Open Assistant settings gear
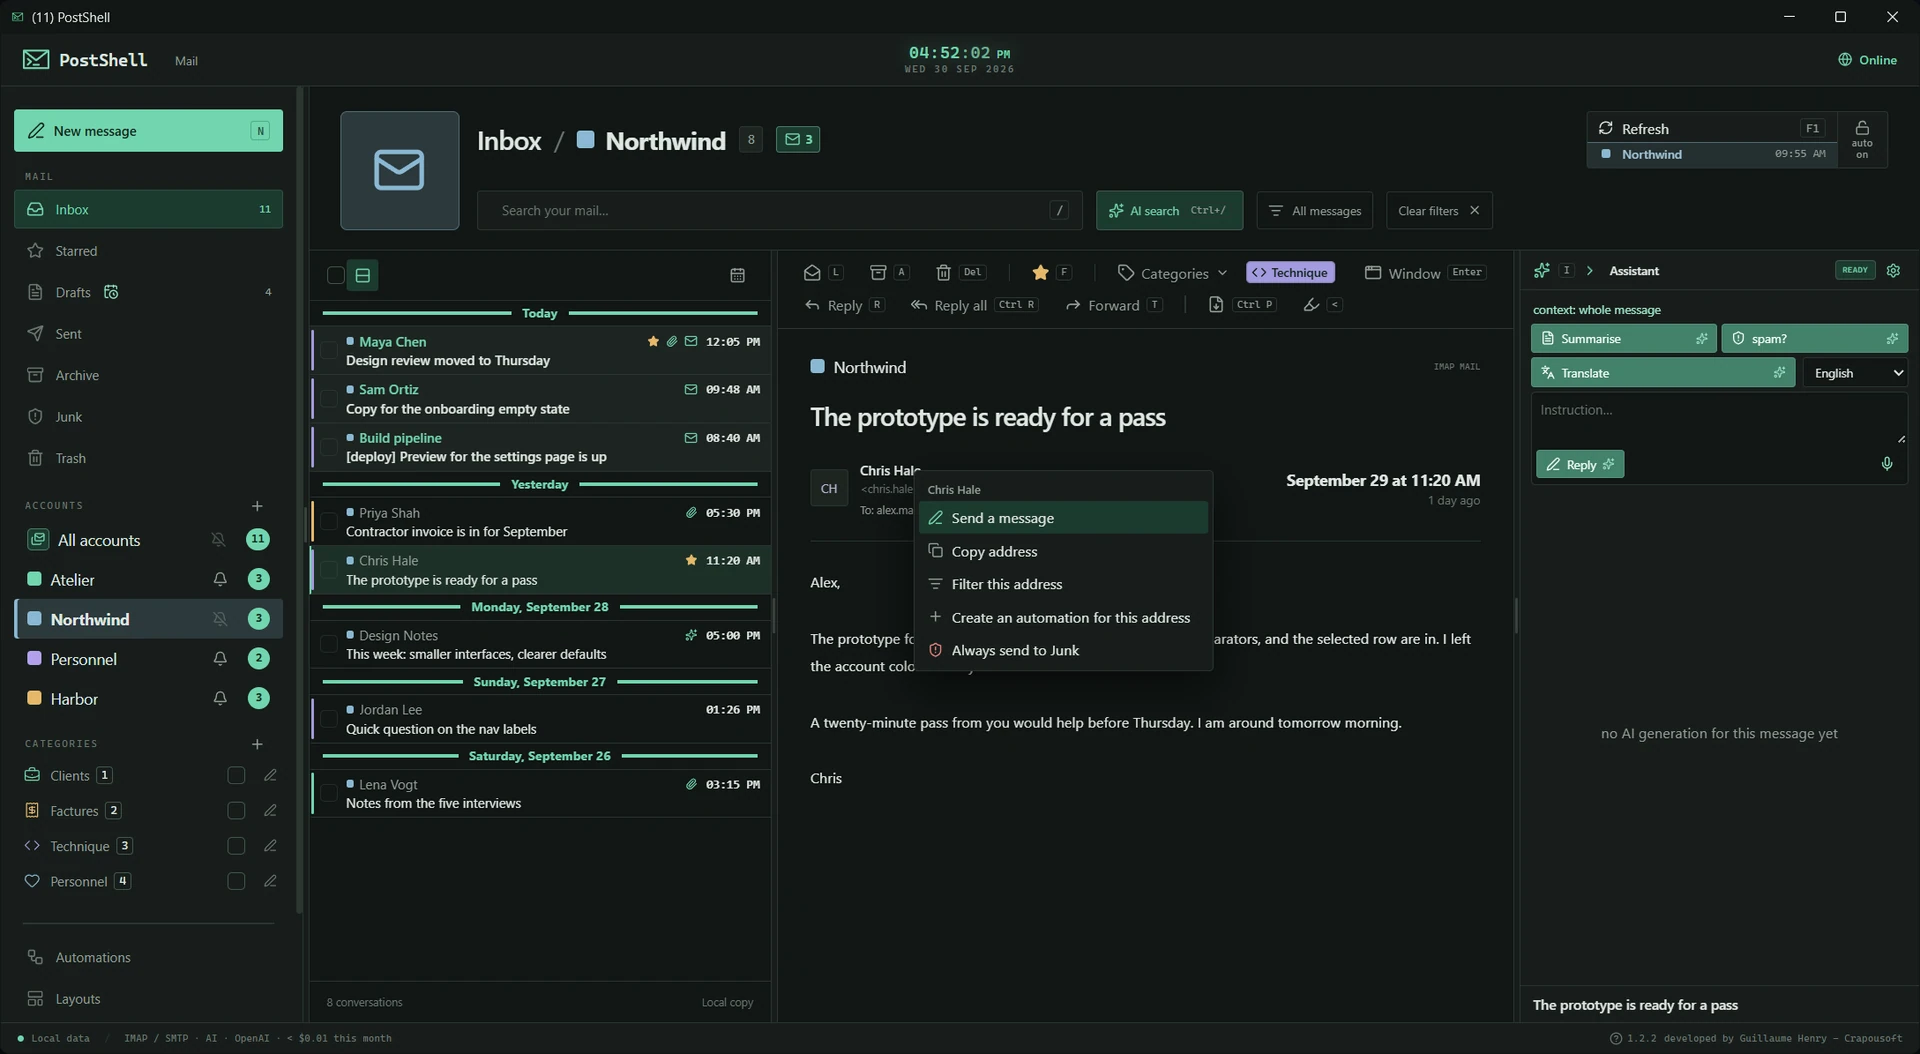This screenshot has height=1054, width=1920. tap(1893, 271)
